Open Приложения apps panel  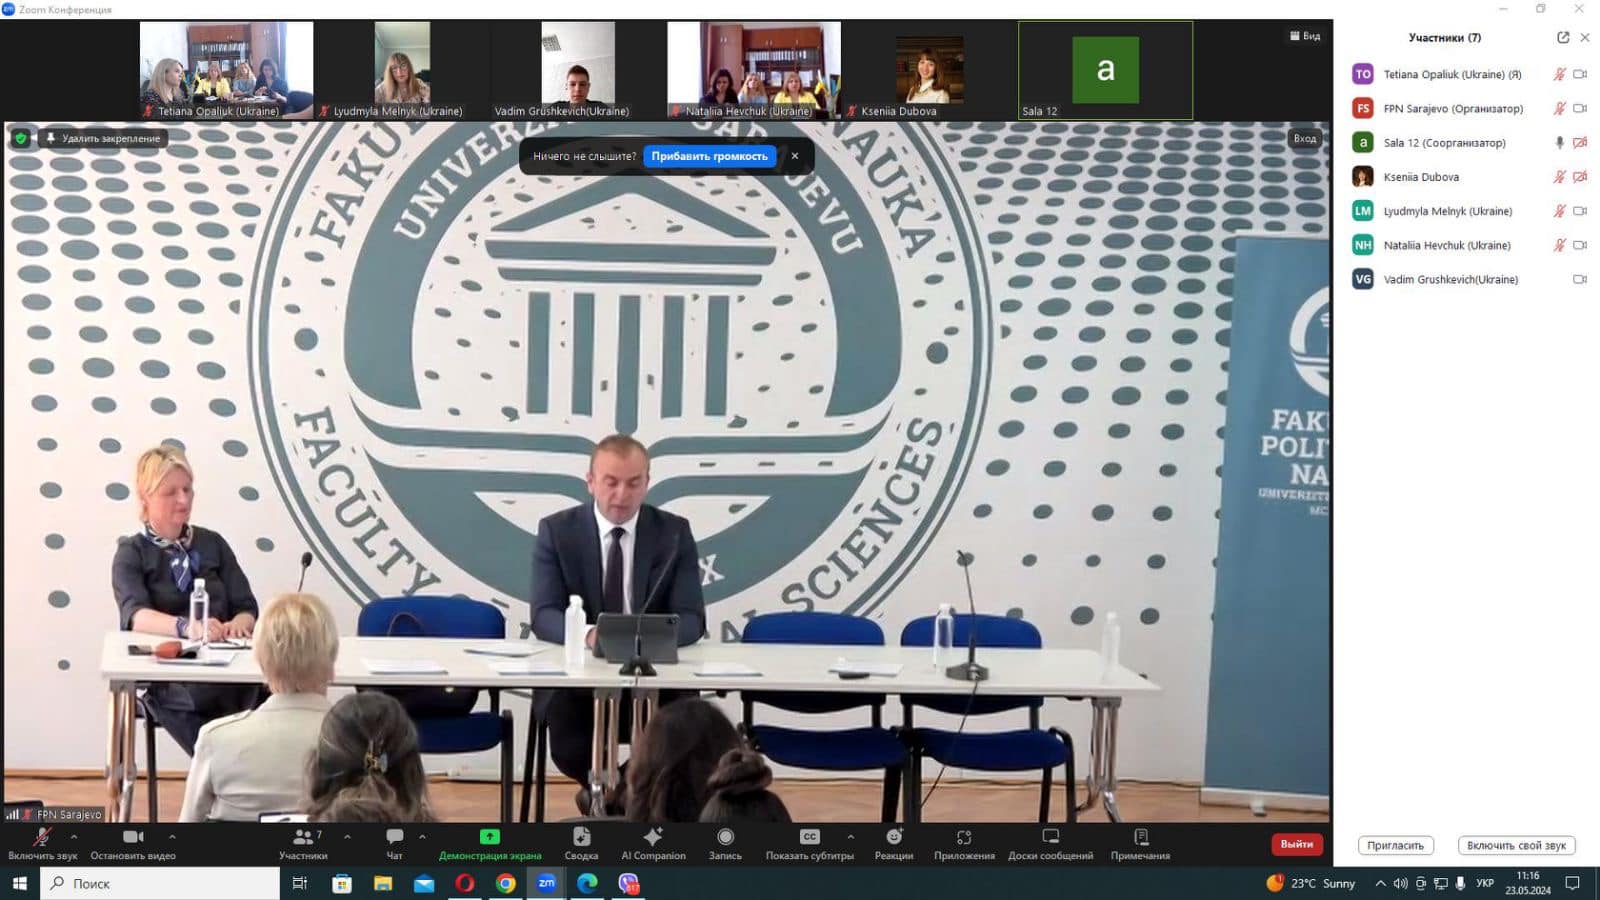click(x=964, y=844)
